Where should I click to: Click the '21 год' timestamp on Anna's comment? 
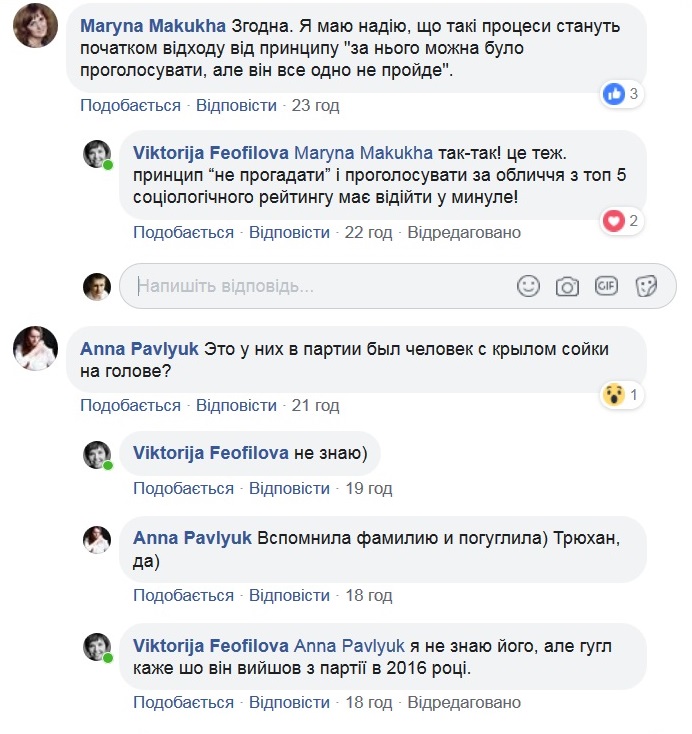(315, 406)
